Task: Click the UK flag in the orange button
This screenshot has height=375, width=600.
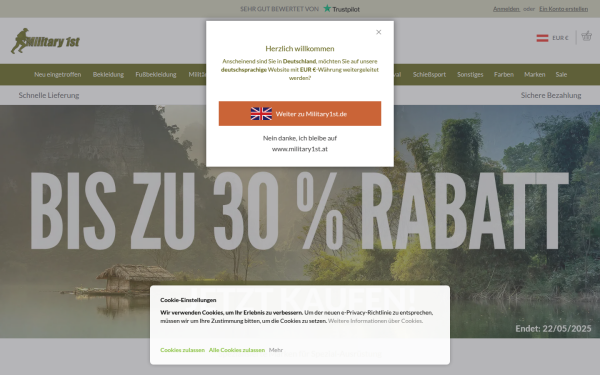Action: click(x=261, y=114)
